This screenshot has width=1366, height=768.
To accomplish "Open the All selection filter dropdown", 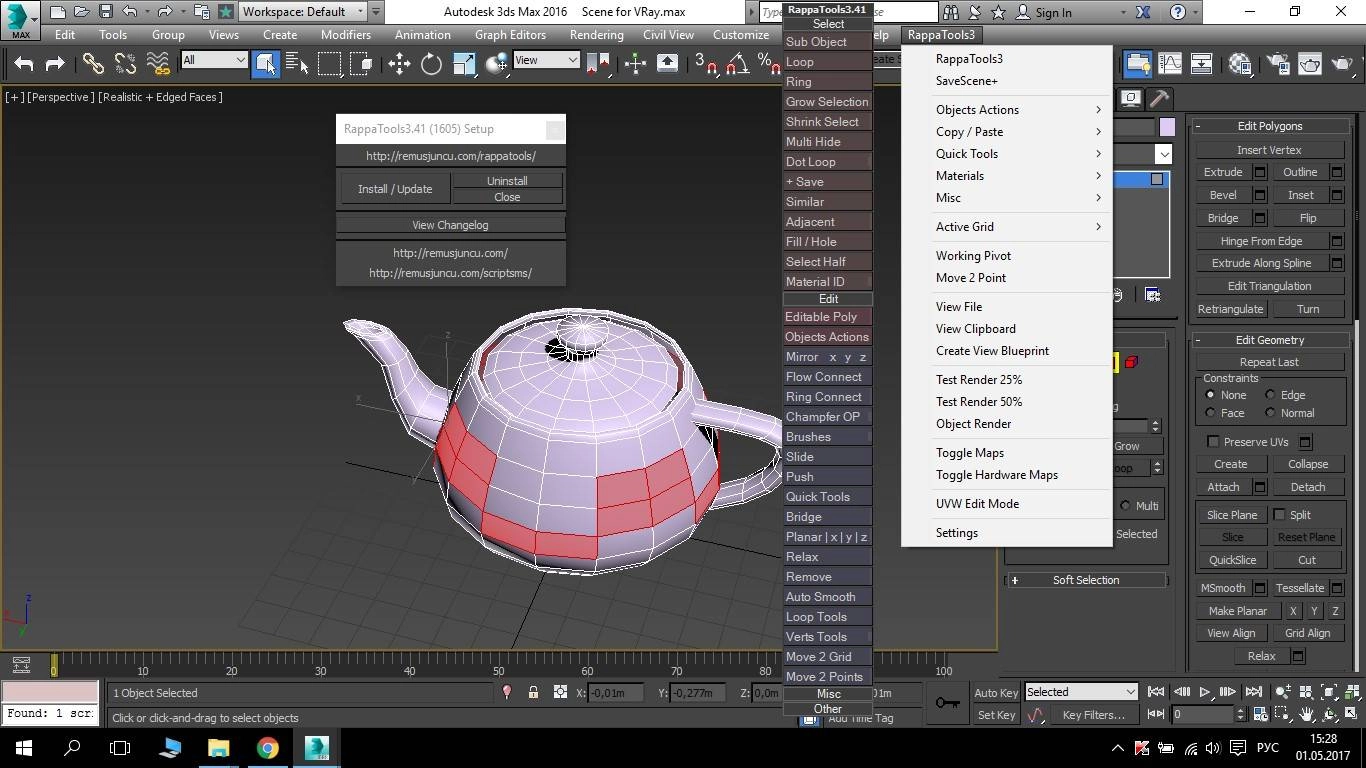I will [214, 60].
